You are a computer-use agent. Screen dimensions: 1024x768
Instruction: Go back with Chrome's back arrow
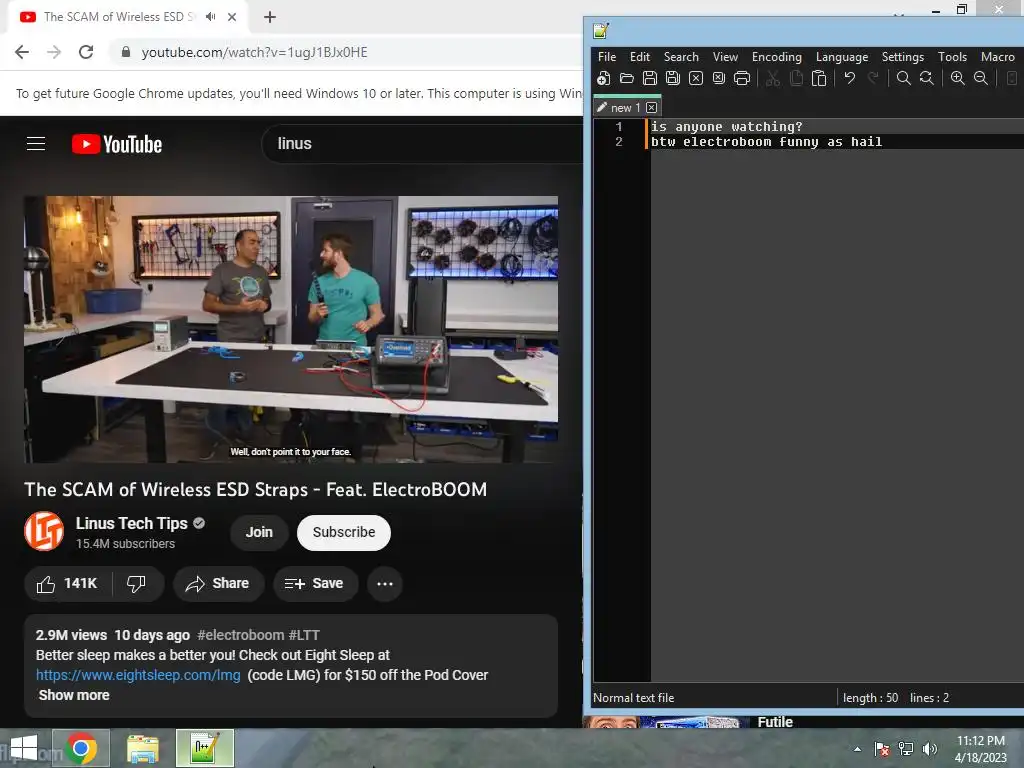(22, 52)
